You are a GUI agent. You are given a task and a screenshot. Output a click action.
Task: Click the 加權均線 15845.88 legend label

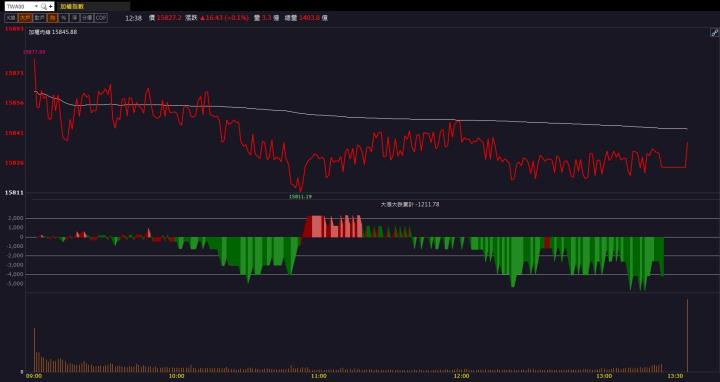[x=53, y=32]
